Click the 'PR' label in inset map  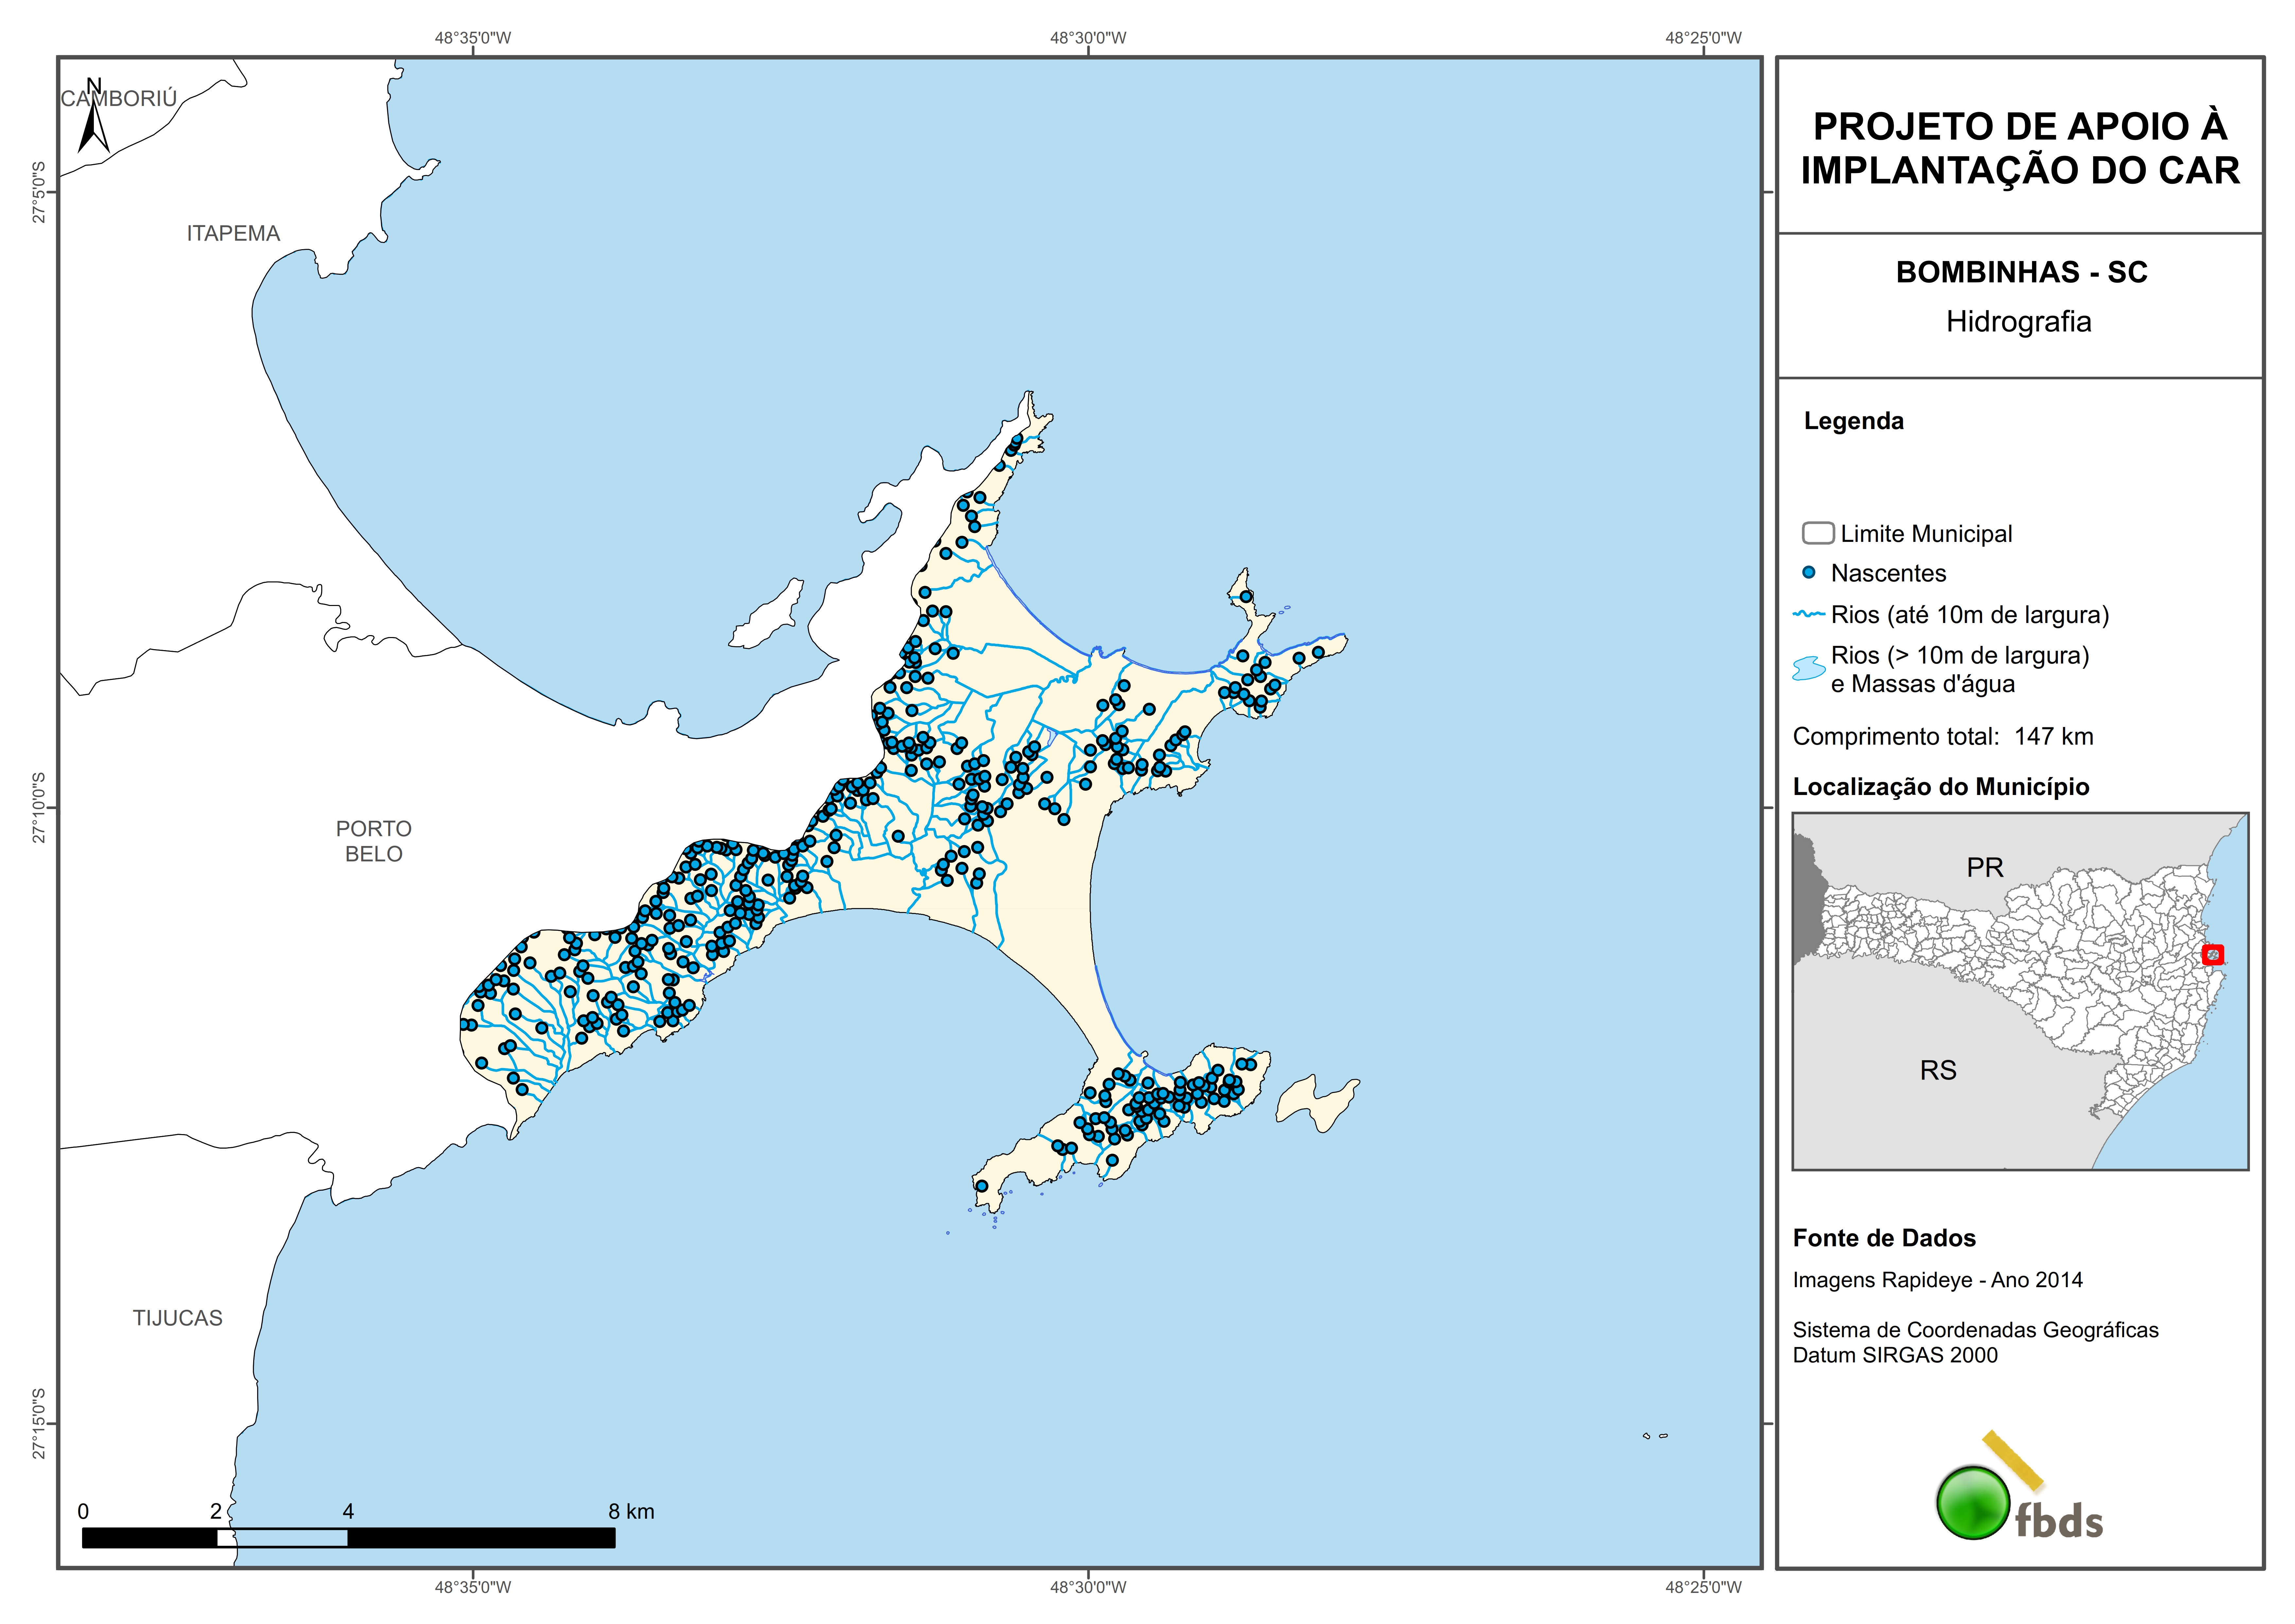click(1985, 868)
